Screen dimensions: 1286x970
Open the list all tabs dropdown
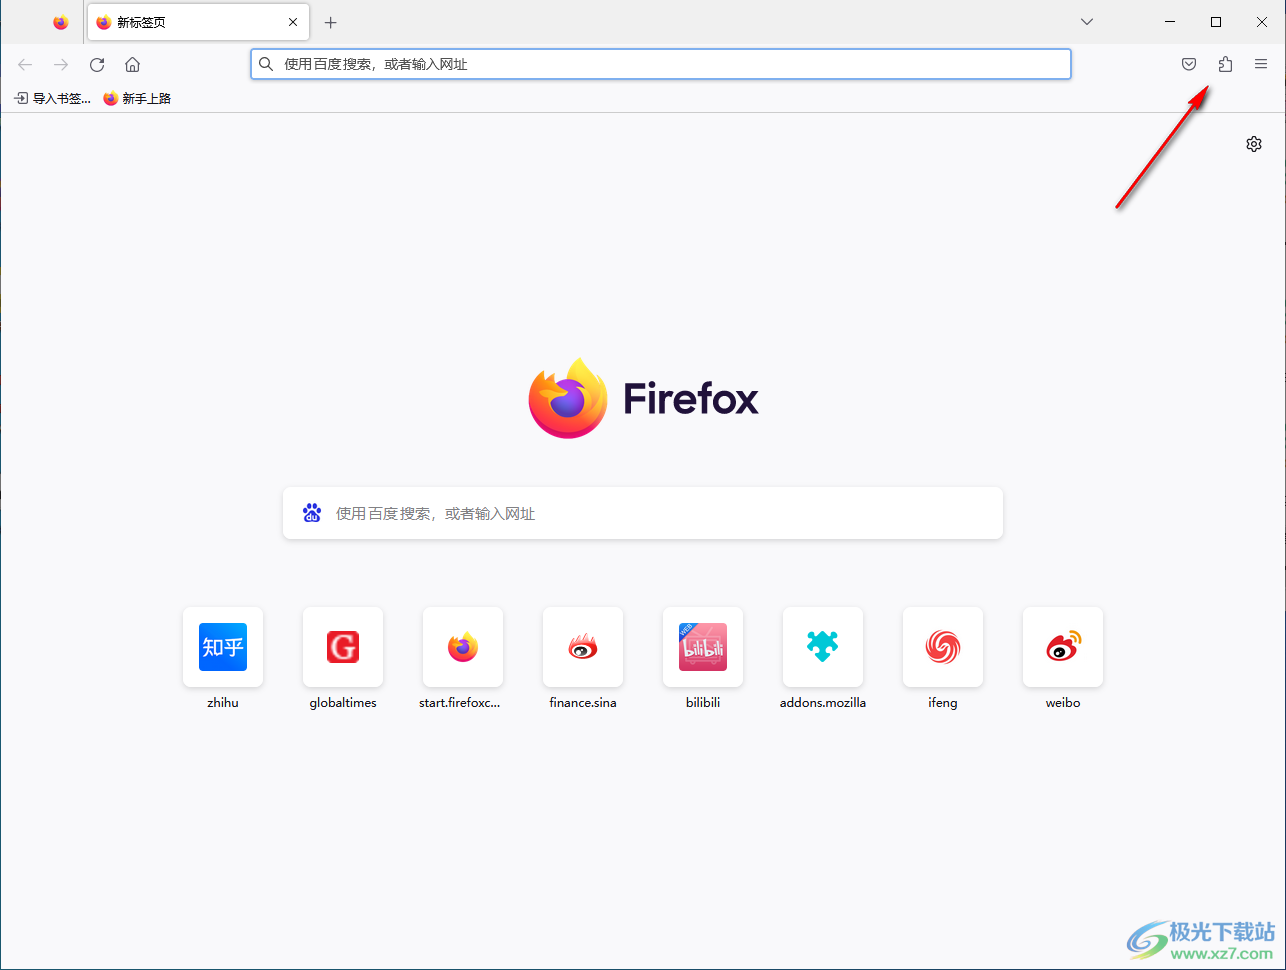tap(1087, 22)
